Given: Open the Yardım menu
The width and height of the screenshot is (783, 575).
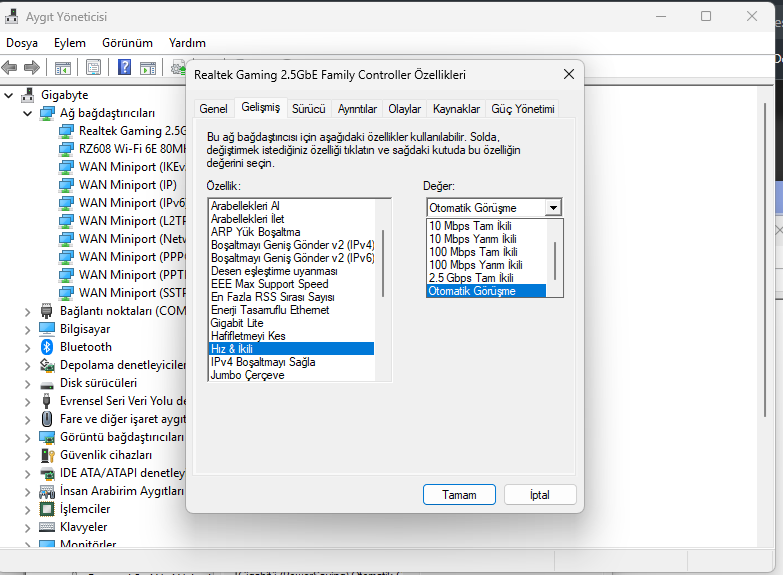Looking at the screenshot, I should [187, 43].
